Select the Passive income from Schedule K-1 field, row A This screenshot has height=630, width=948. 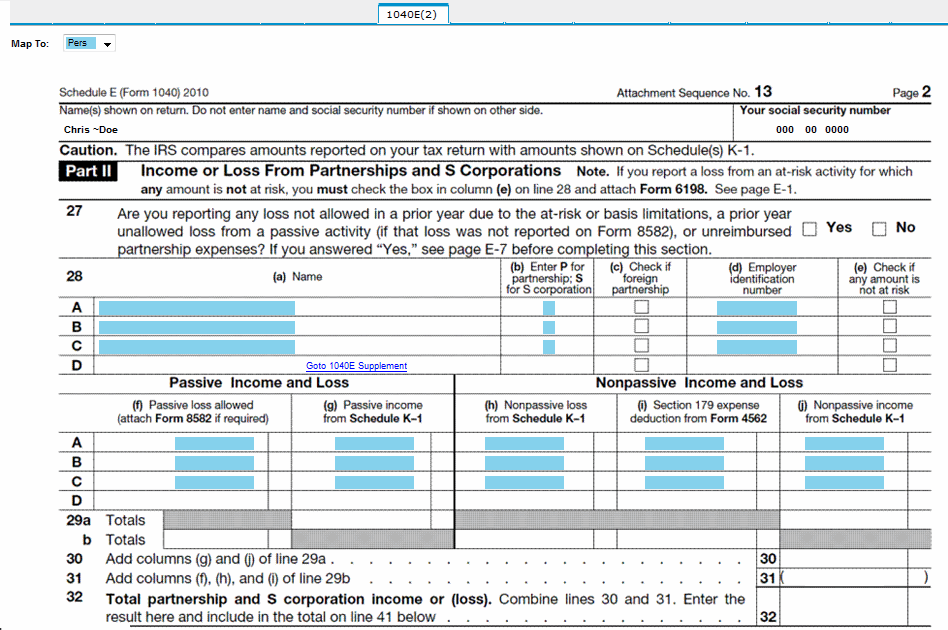point(374,444)
